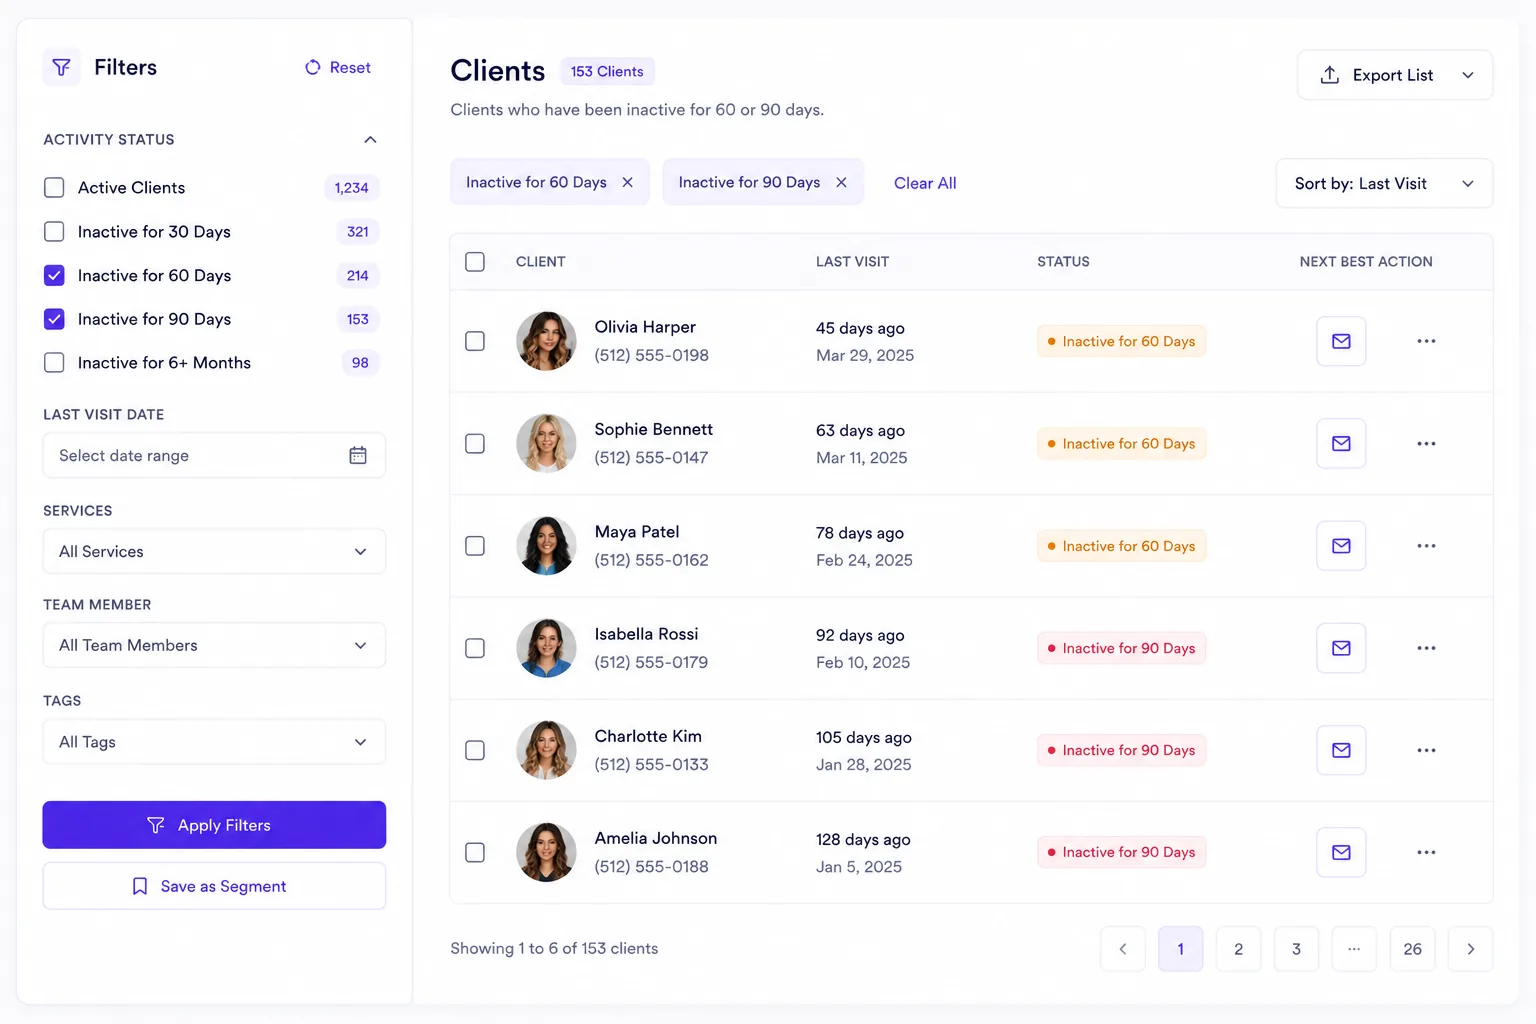Open the calendar icon in date range field
The height and width of the screenshot is (1024, 1536).
tap(358, 455)
